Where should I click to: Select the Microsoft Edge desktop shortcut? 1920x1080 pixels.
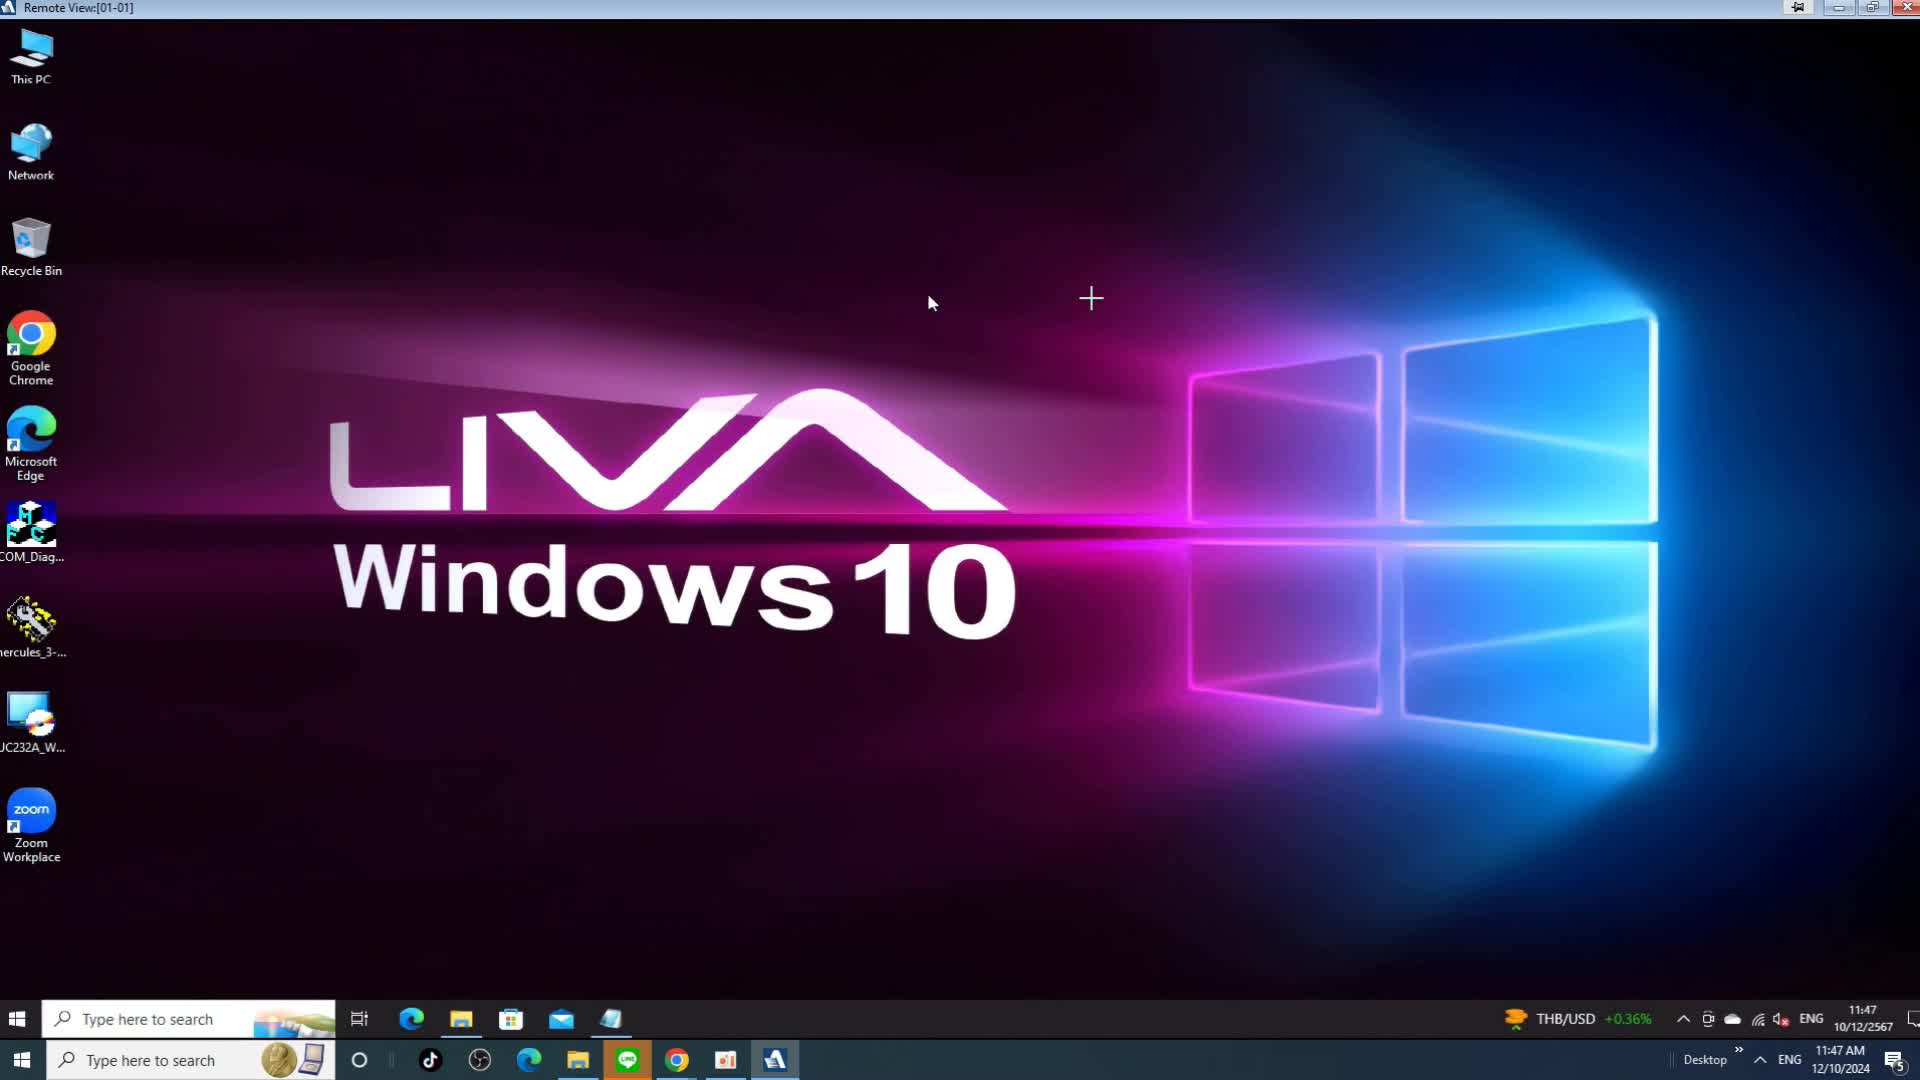[x=31, y=444]
